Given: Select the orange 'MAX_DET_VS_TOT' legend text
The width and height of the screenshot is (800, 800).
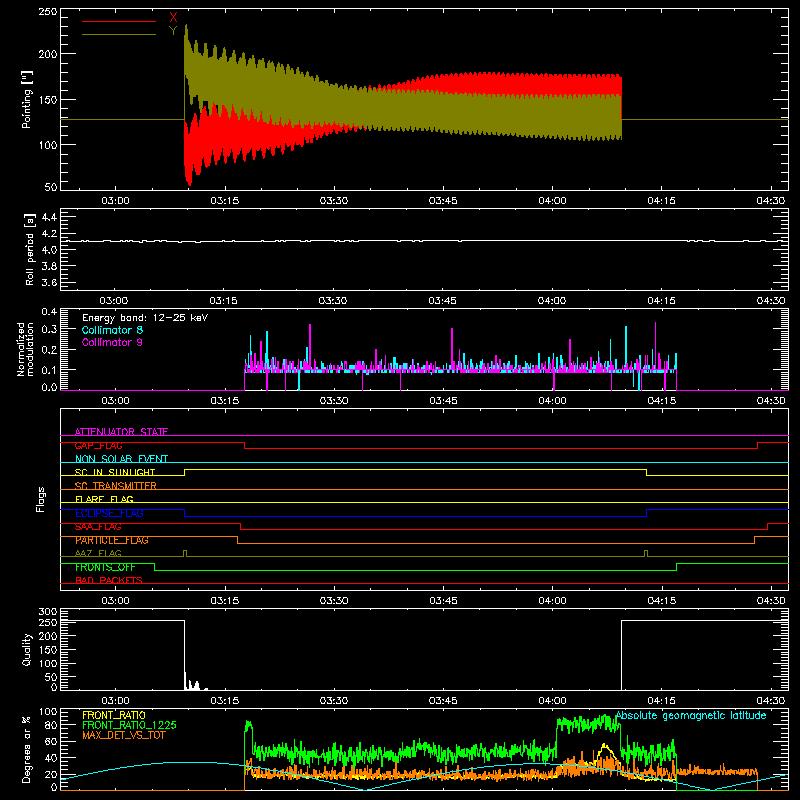Looking at the screenshot, I should tap(123, 735).
